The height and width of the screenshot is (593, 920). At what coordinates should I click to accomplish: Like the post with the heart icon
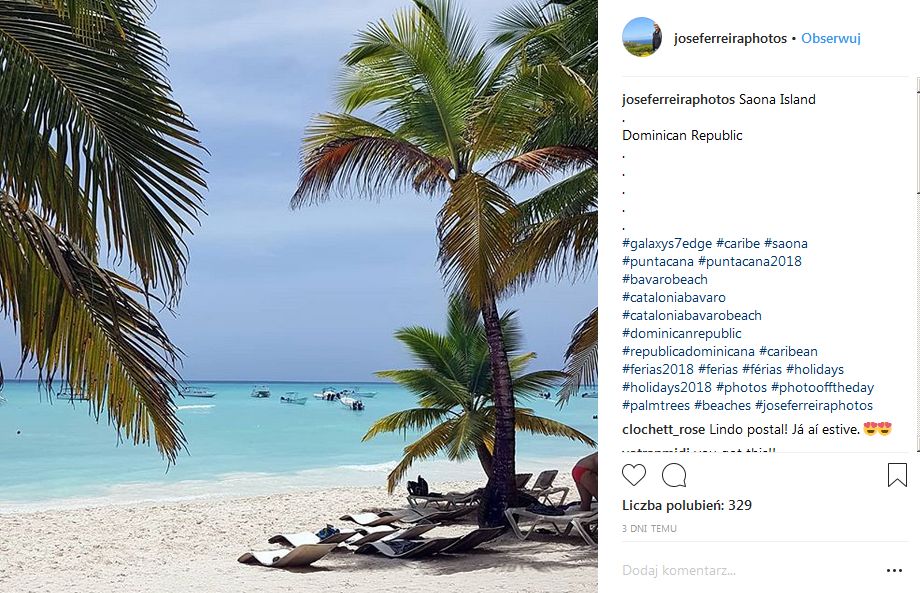pos(634,475)
